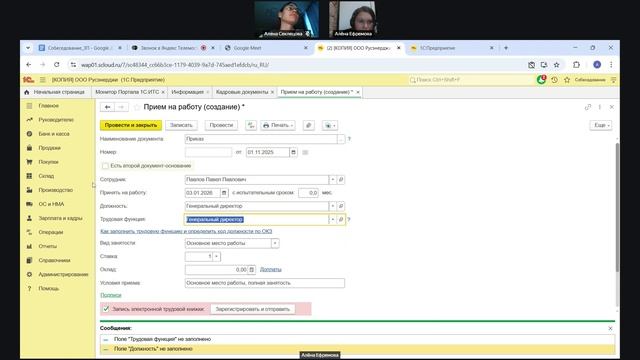Click the Записать button

181,125
